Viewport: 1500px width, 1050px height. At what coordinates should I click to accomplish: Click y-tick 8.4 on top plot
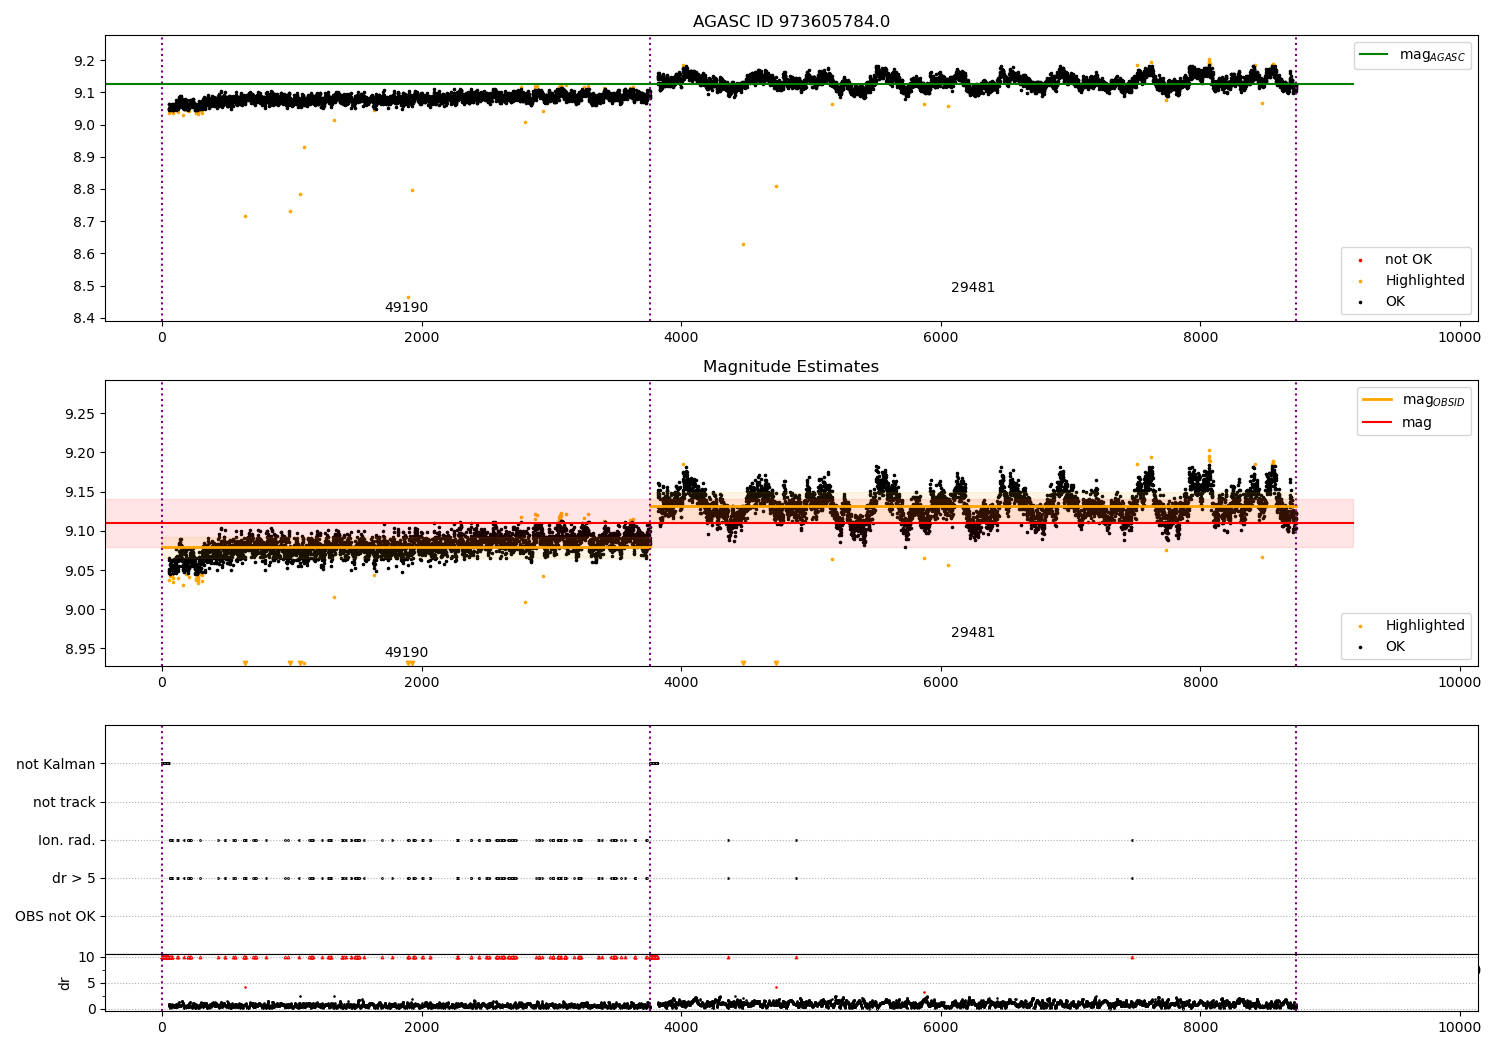(x=85, y=319)
